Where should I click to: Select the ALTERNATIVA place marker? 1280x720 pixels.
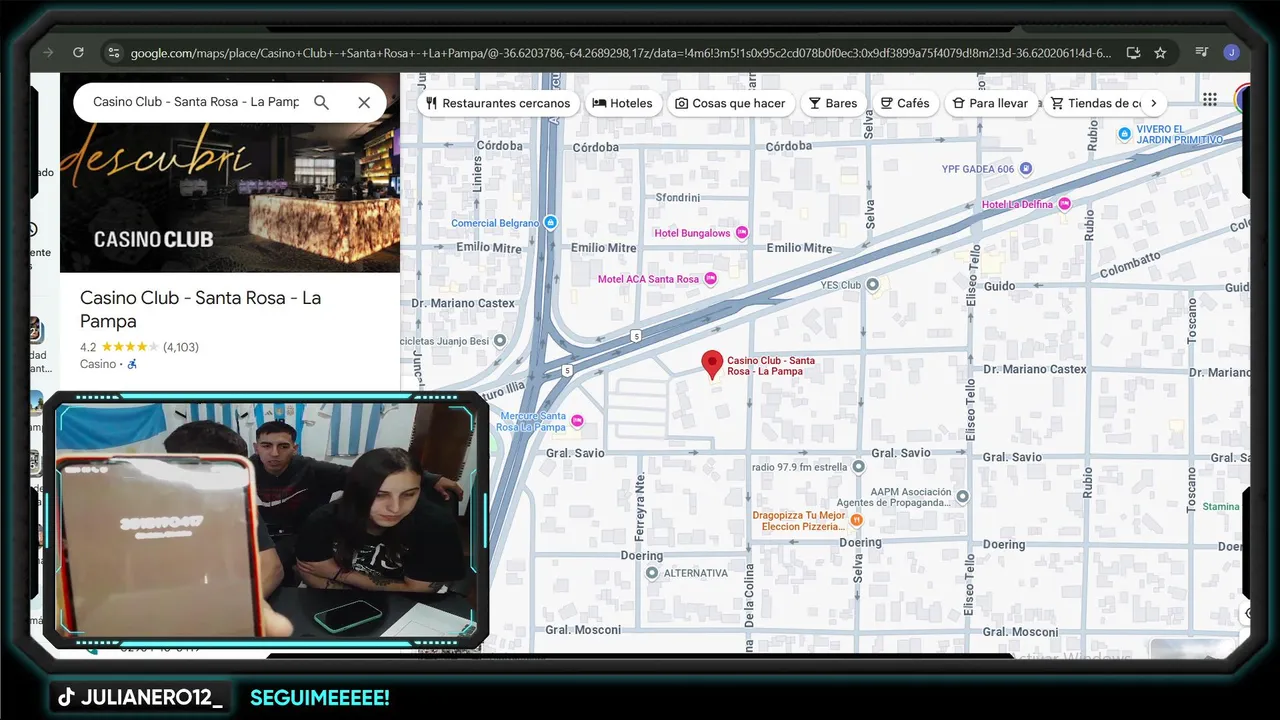(652, 573)
